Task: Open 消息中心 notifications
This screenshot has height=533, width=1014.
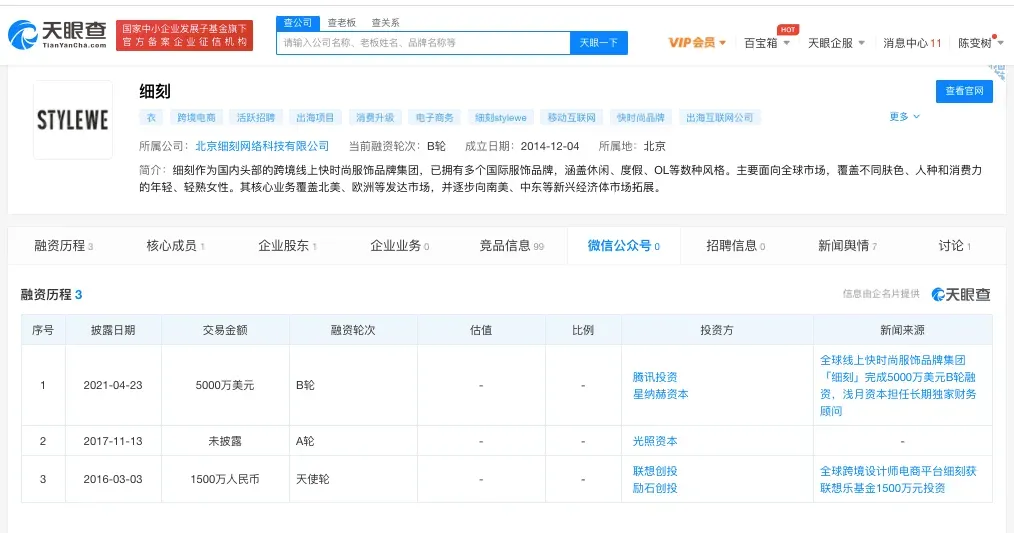Action: click(x=912, y=43)
